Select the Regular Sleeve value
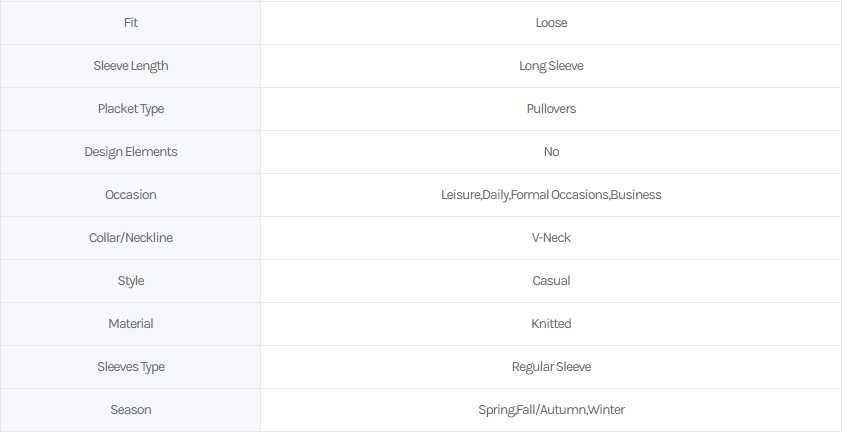 tap(551, 367)
